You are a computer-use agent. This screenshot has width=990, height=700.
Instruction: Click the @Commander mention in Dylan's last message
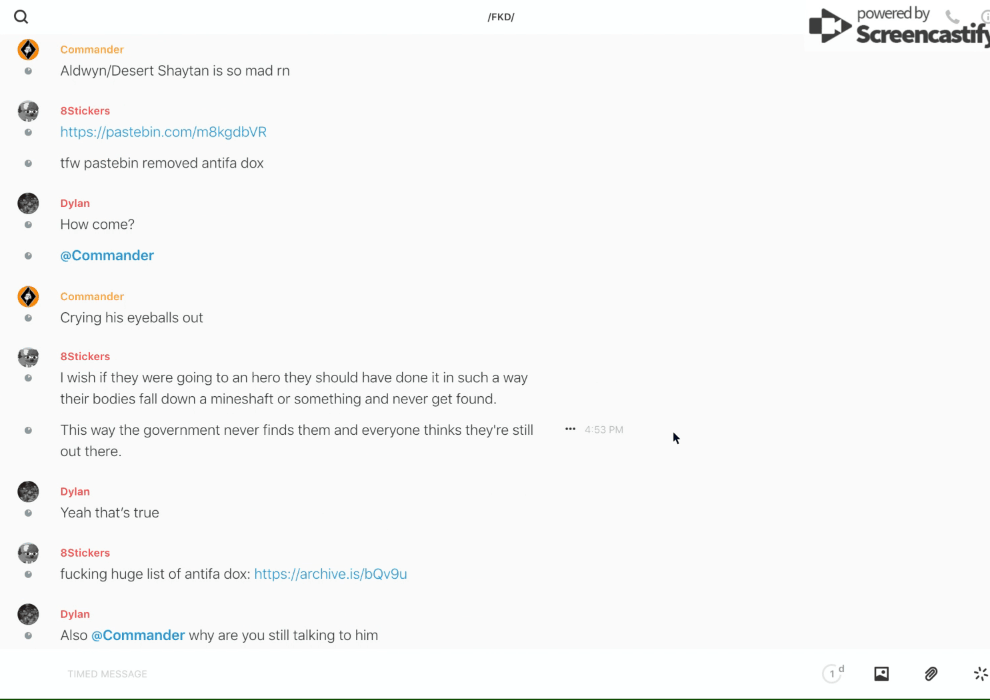point(138,635)
